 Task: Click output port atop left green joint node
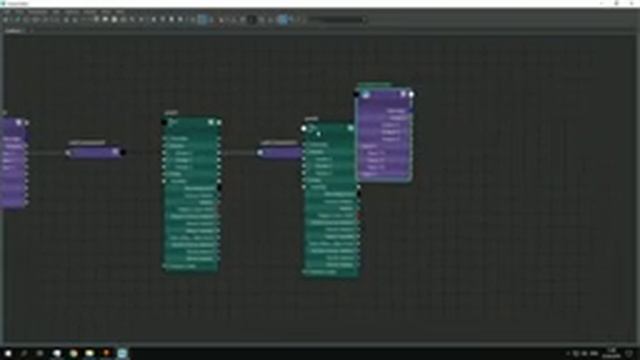tap(219, 122)
